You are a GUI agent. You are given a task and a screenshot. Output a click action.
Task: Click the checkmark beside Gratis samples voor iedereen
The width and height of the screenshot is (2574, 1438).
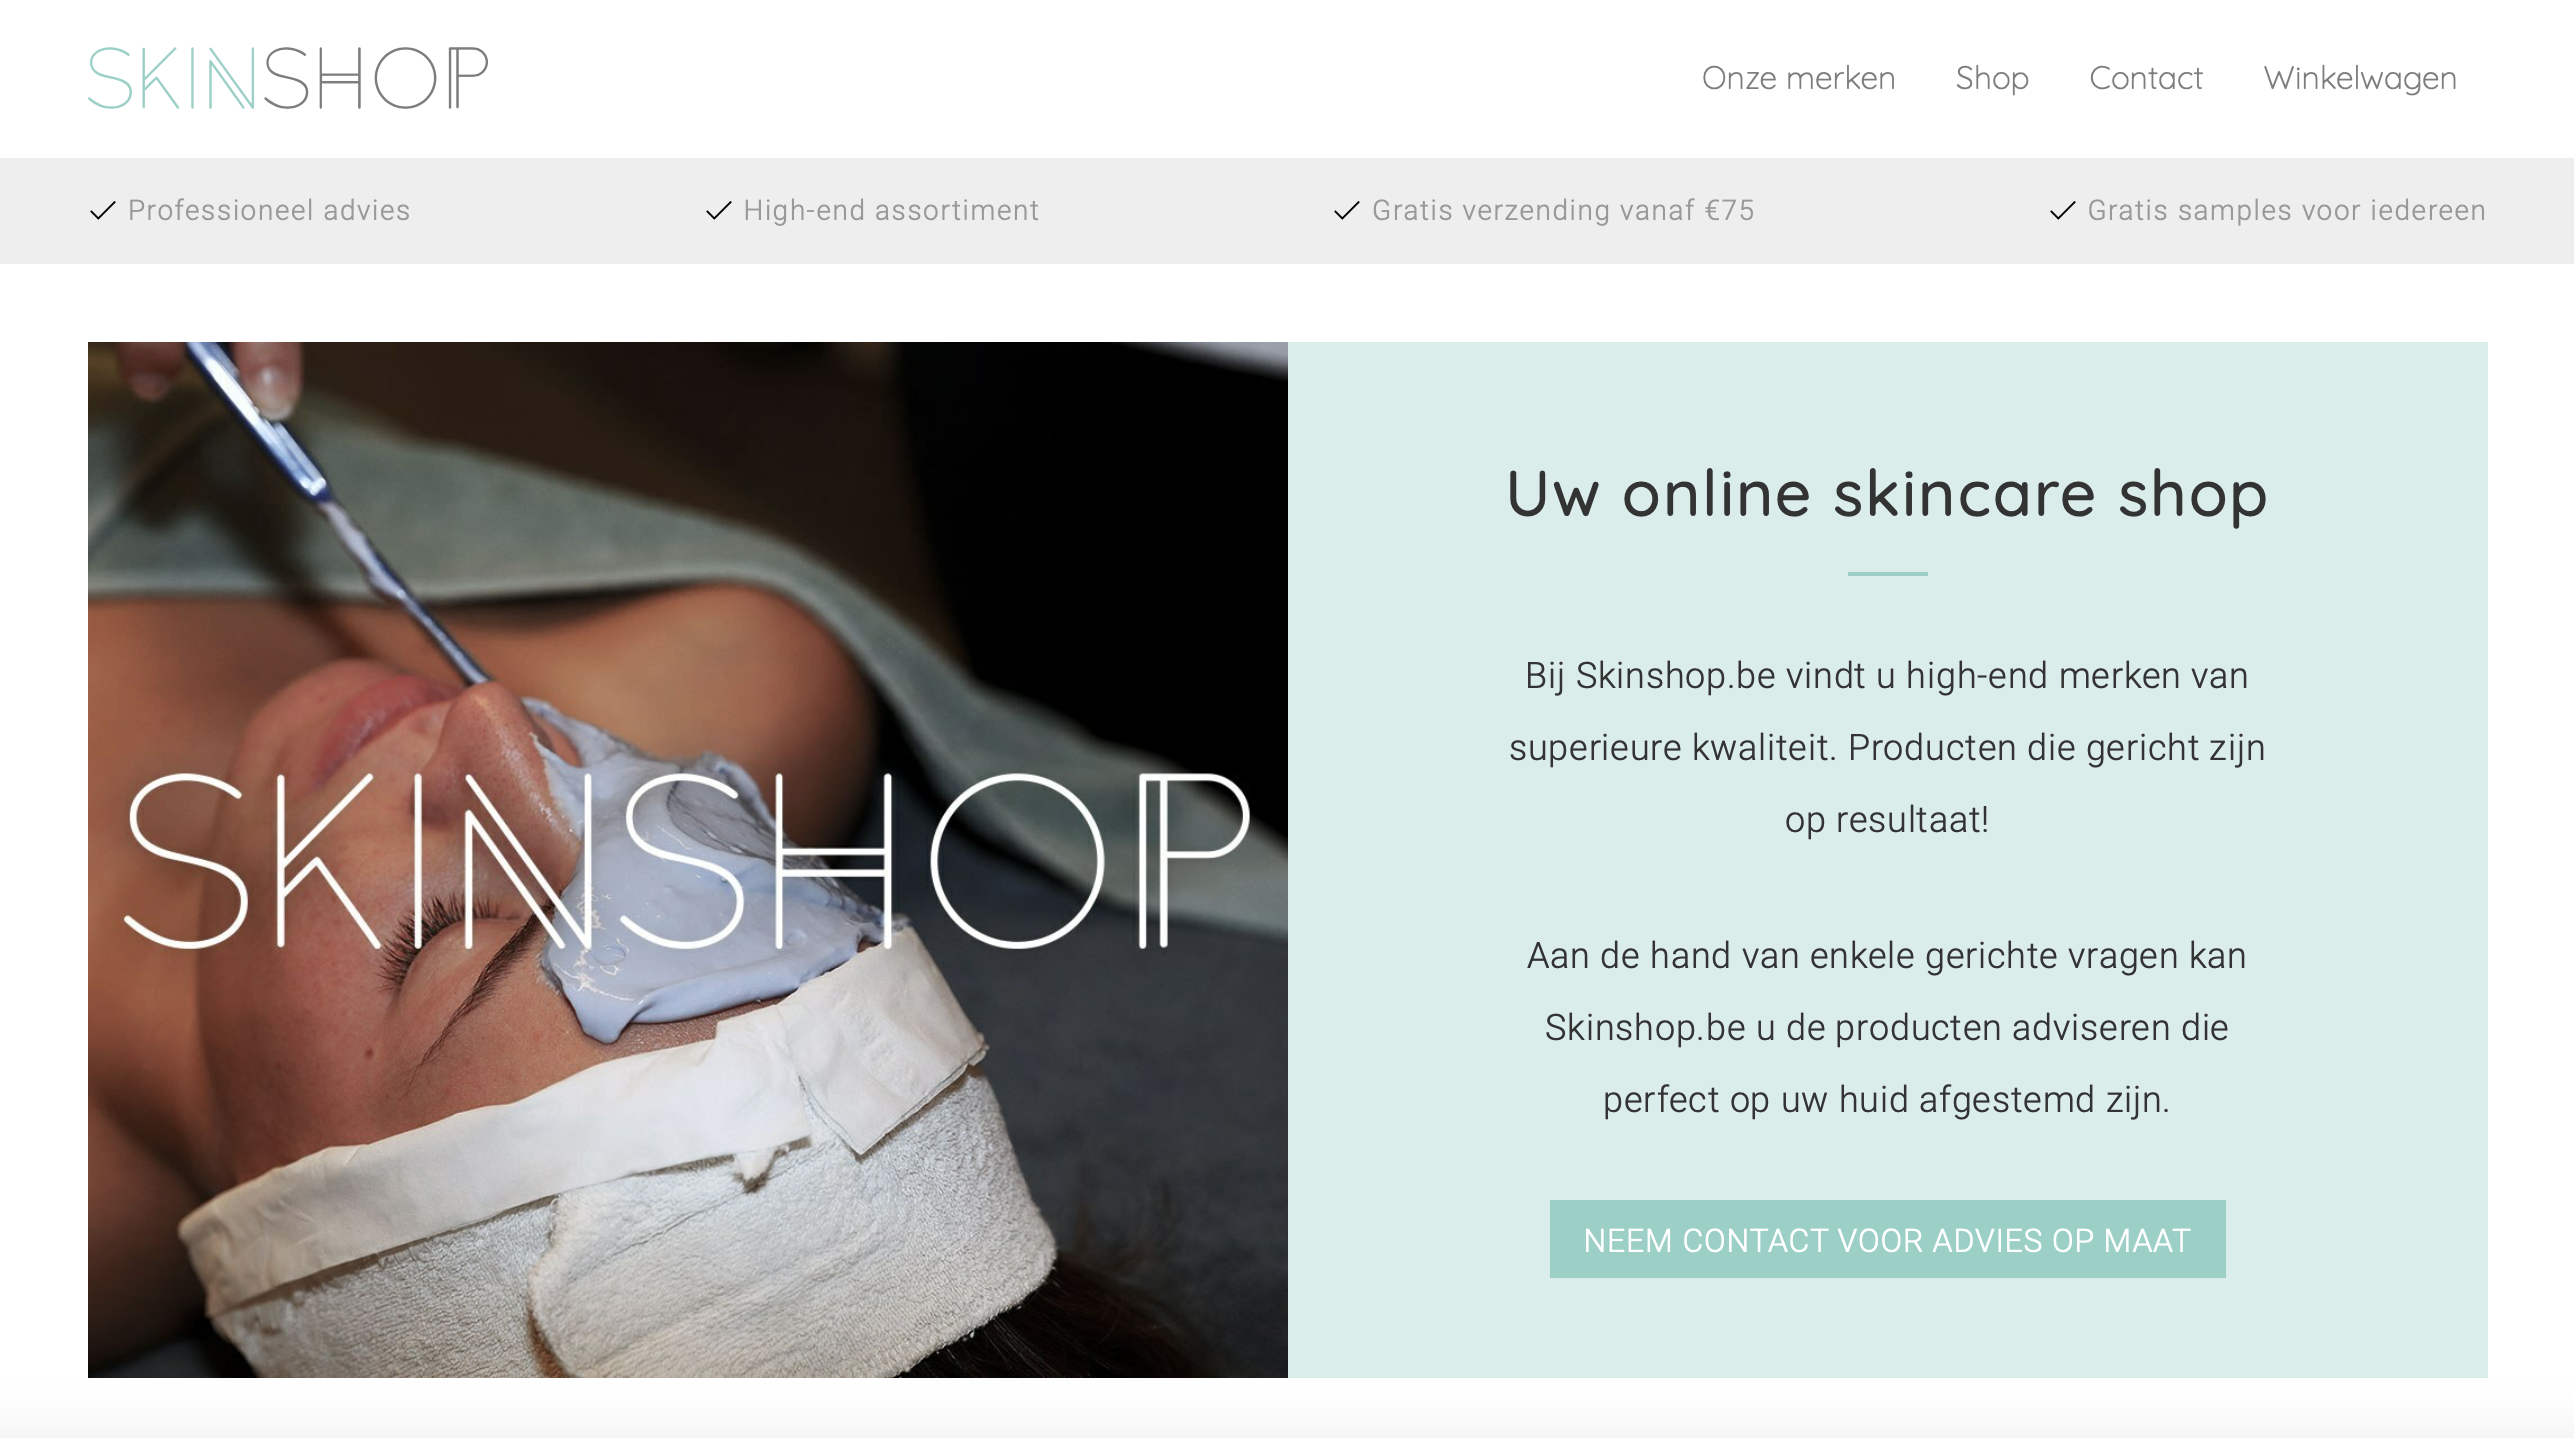pos(2063,211)
